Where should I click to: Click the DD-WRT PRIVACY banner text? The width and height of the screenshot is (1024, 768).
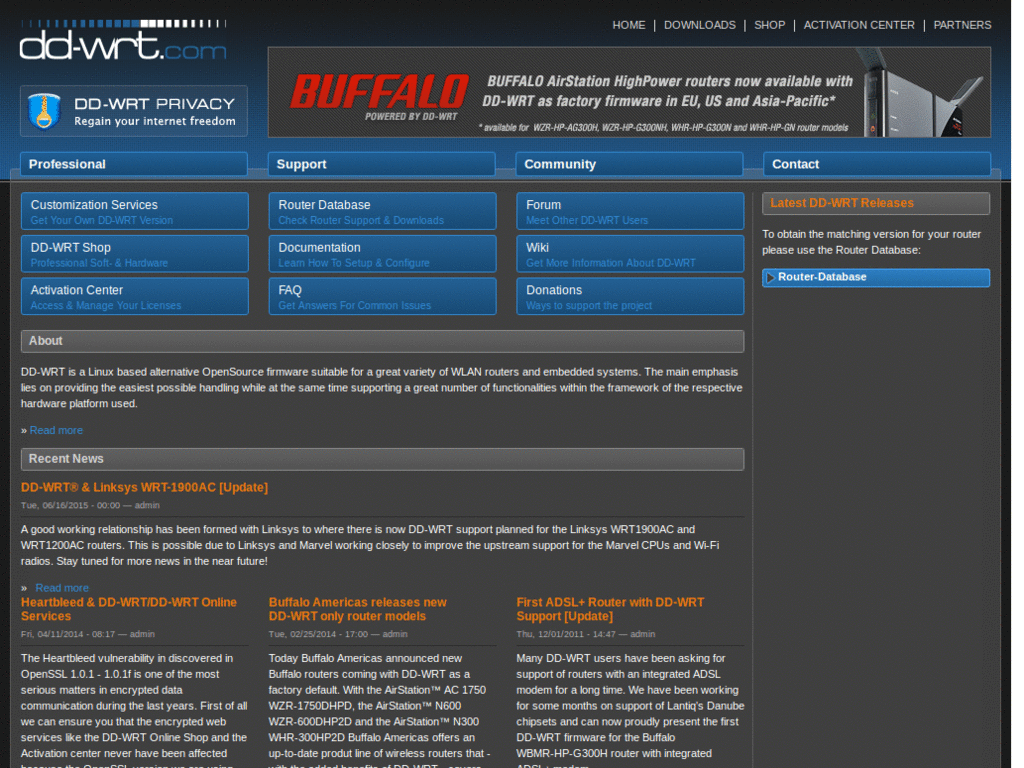click(x=154, y=104)
